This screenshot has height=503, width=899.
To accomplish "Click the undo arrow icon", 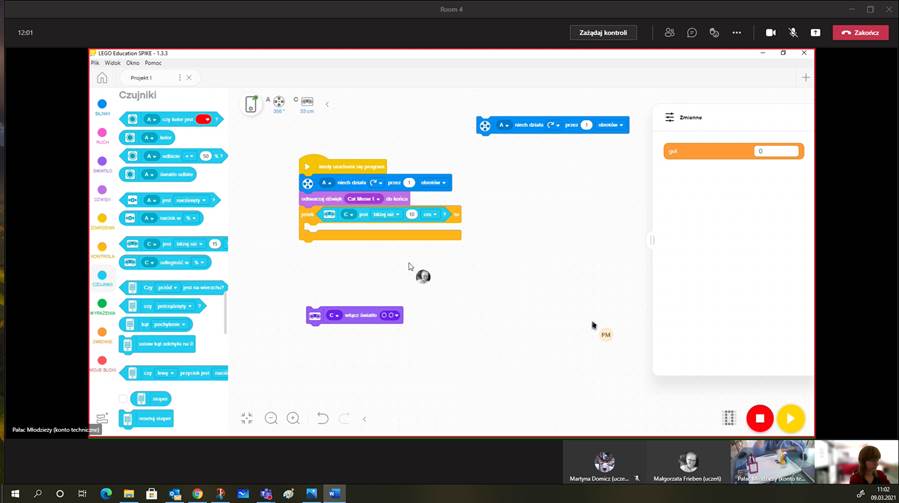I will point(322,418).
